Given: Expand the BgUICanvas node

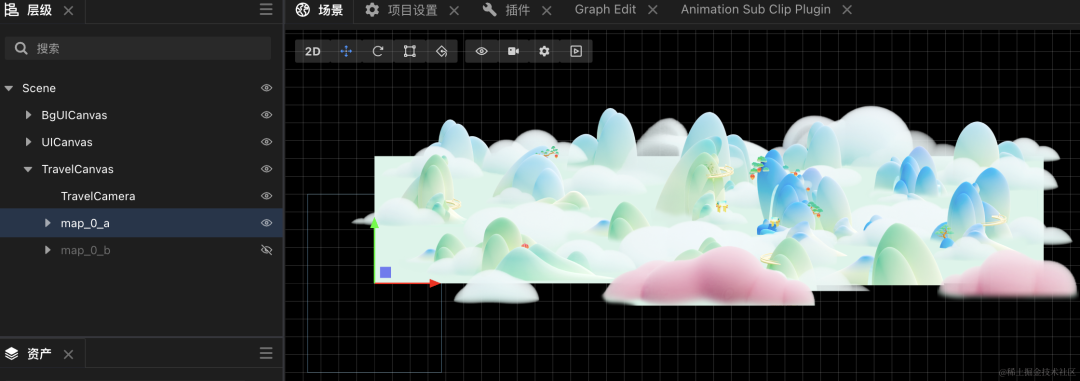Looking at the screenshot, I should pos(28,115).
